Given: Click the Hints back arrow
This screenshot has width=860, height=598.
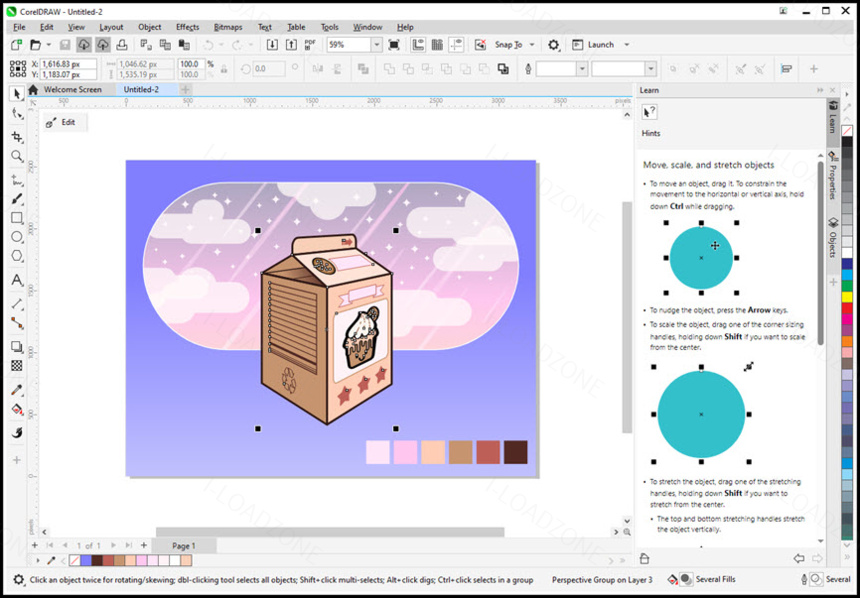Looking at the screenshot, I should 799,558.
